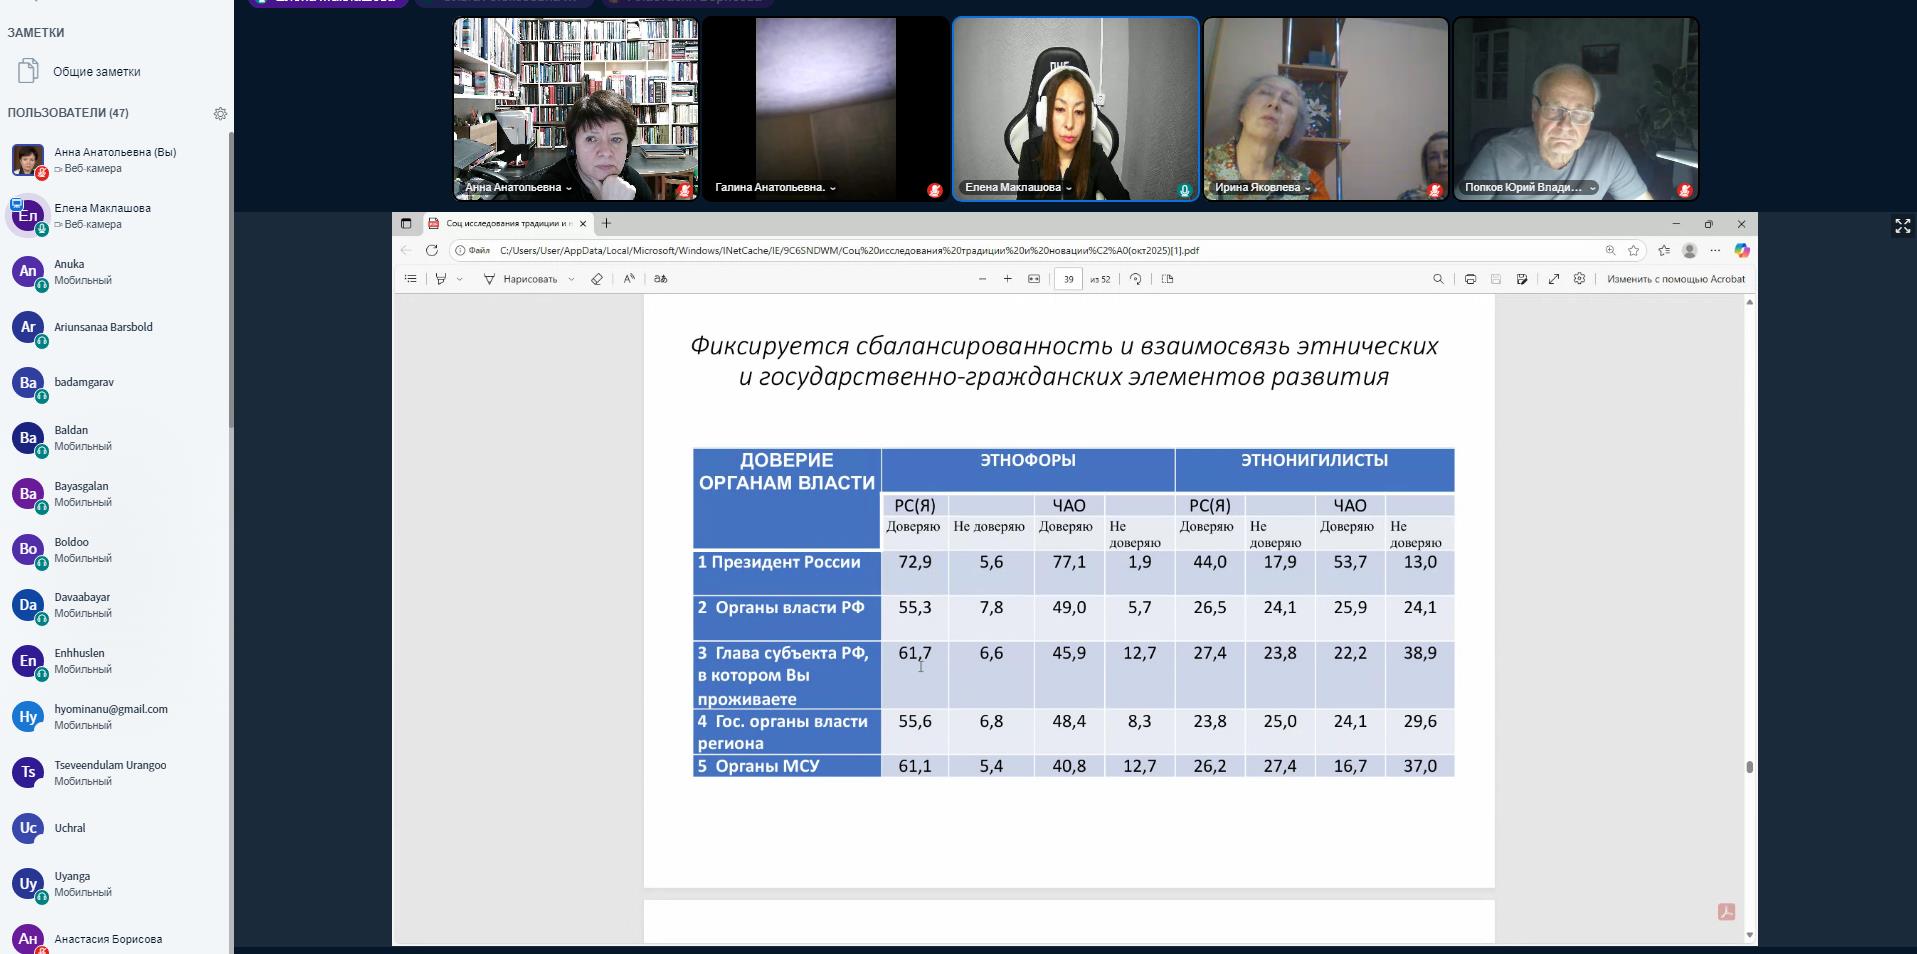
Task: Expand the highlighter options dropdown arrow
Action: 460,279
